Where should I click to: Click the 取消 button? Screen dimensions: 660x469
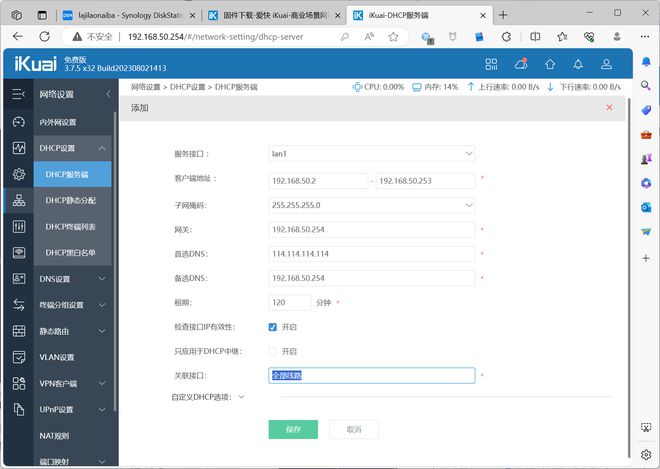tap(354, 429)
